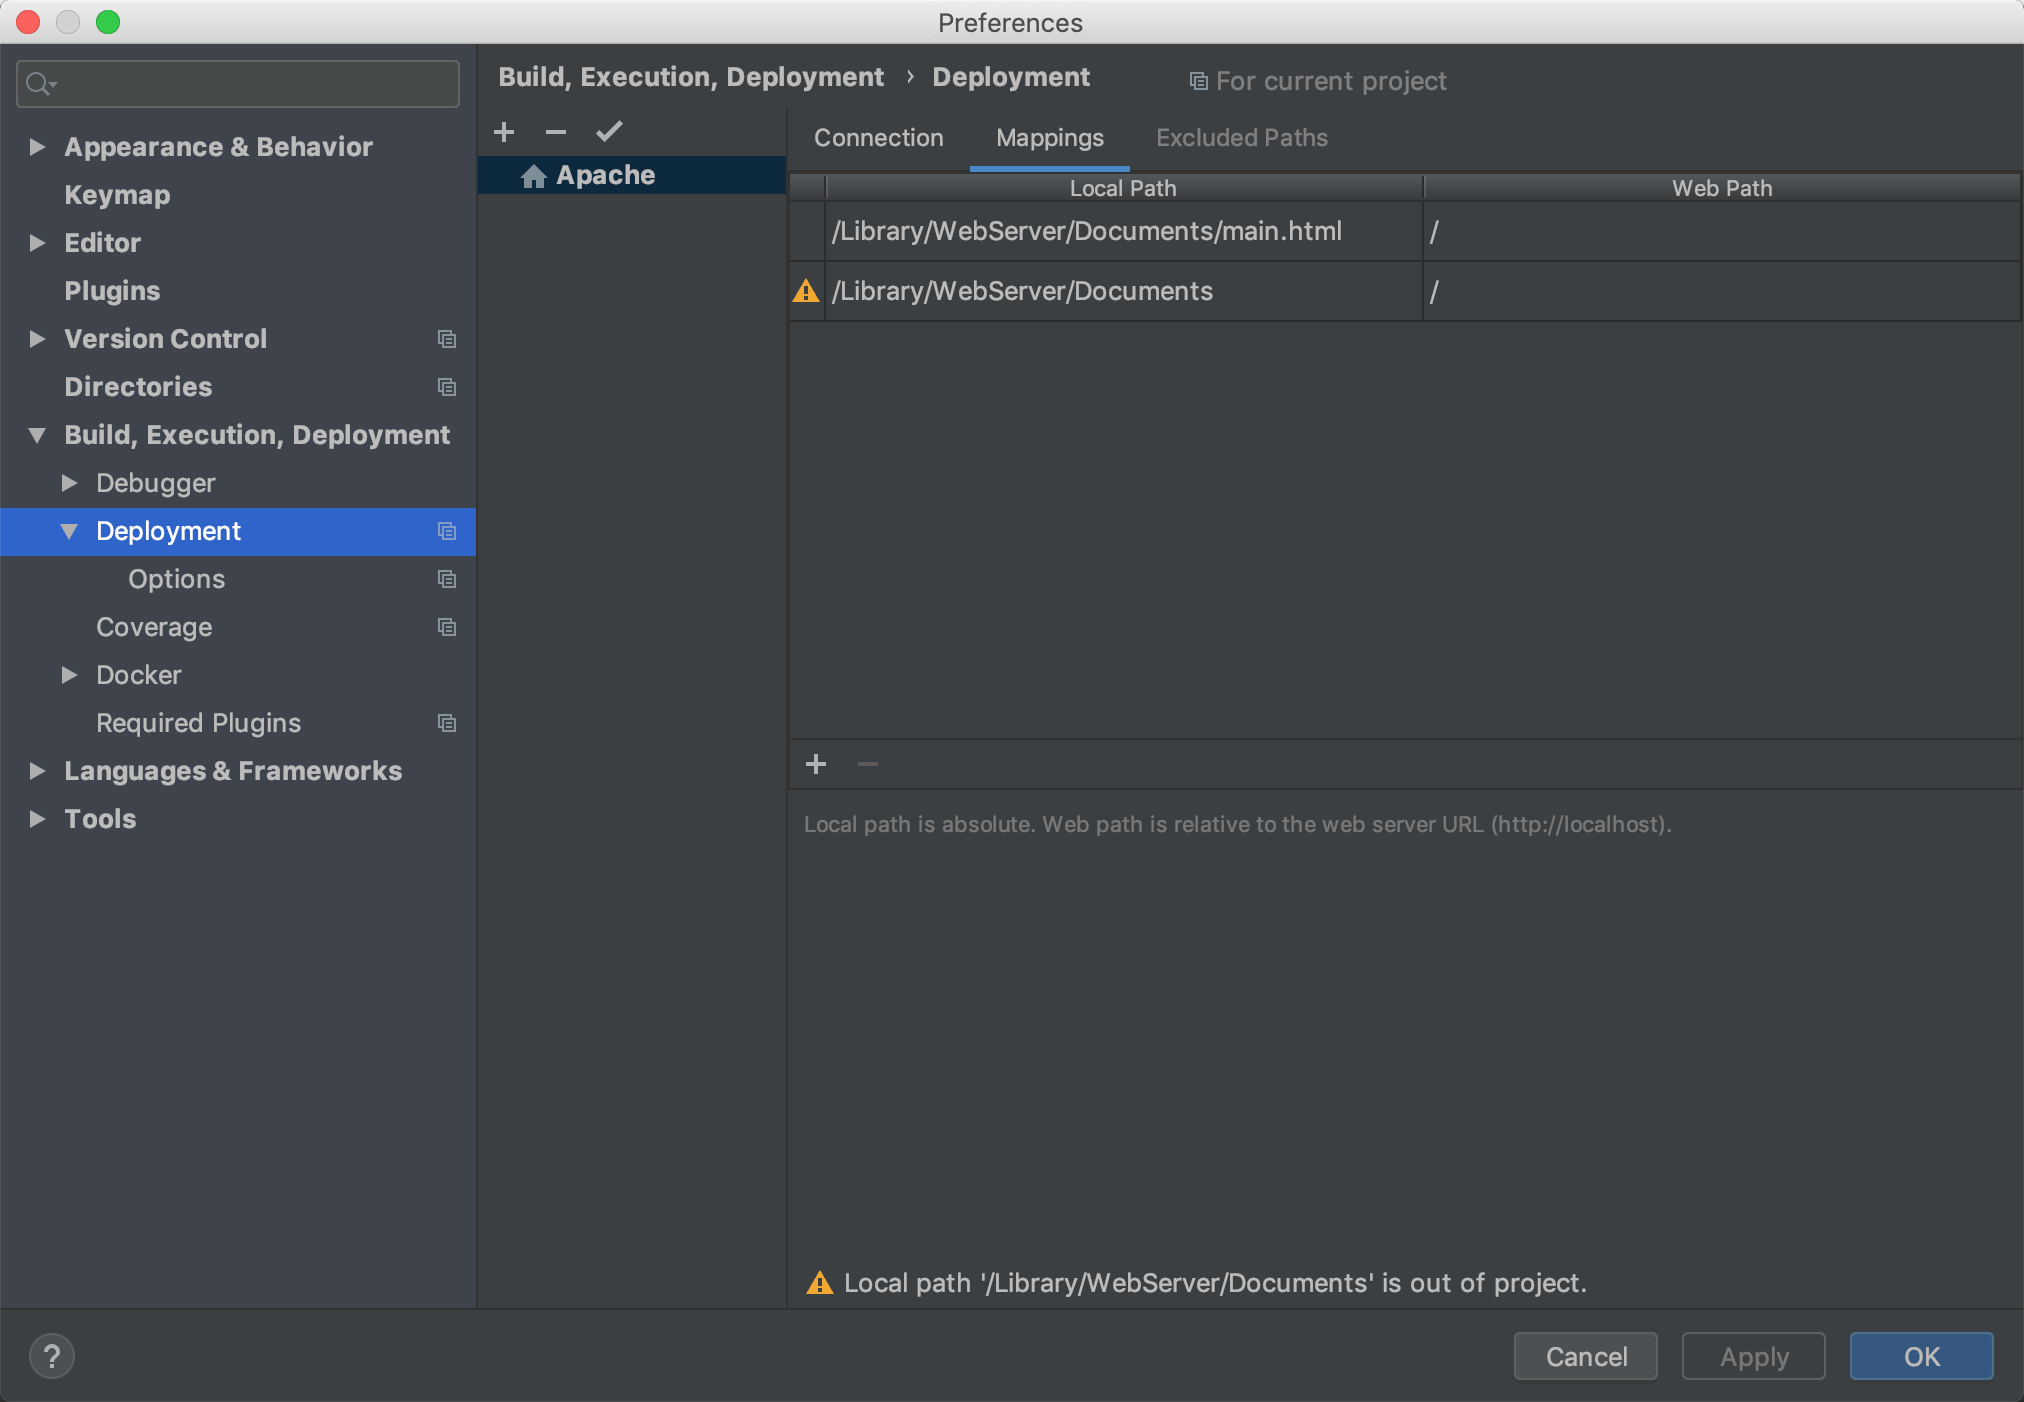Viewport: 2024px width, 1402px height.
Task: Mark Apache as default with the checkmark icon
Action: pos(609,131)
